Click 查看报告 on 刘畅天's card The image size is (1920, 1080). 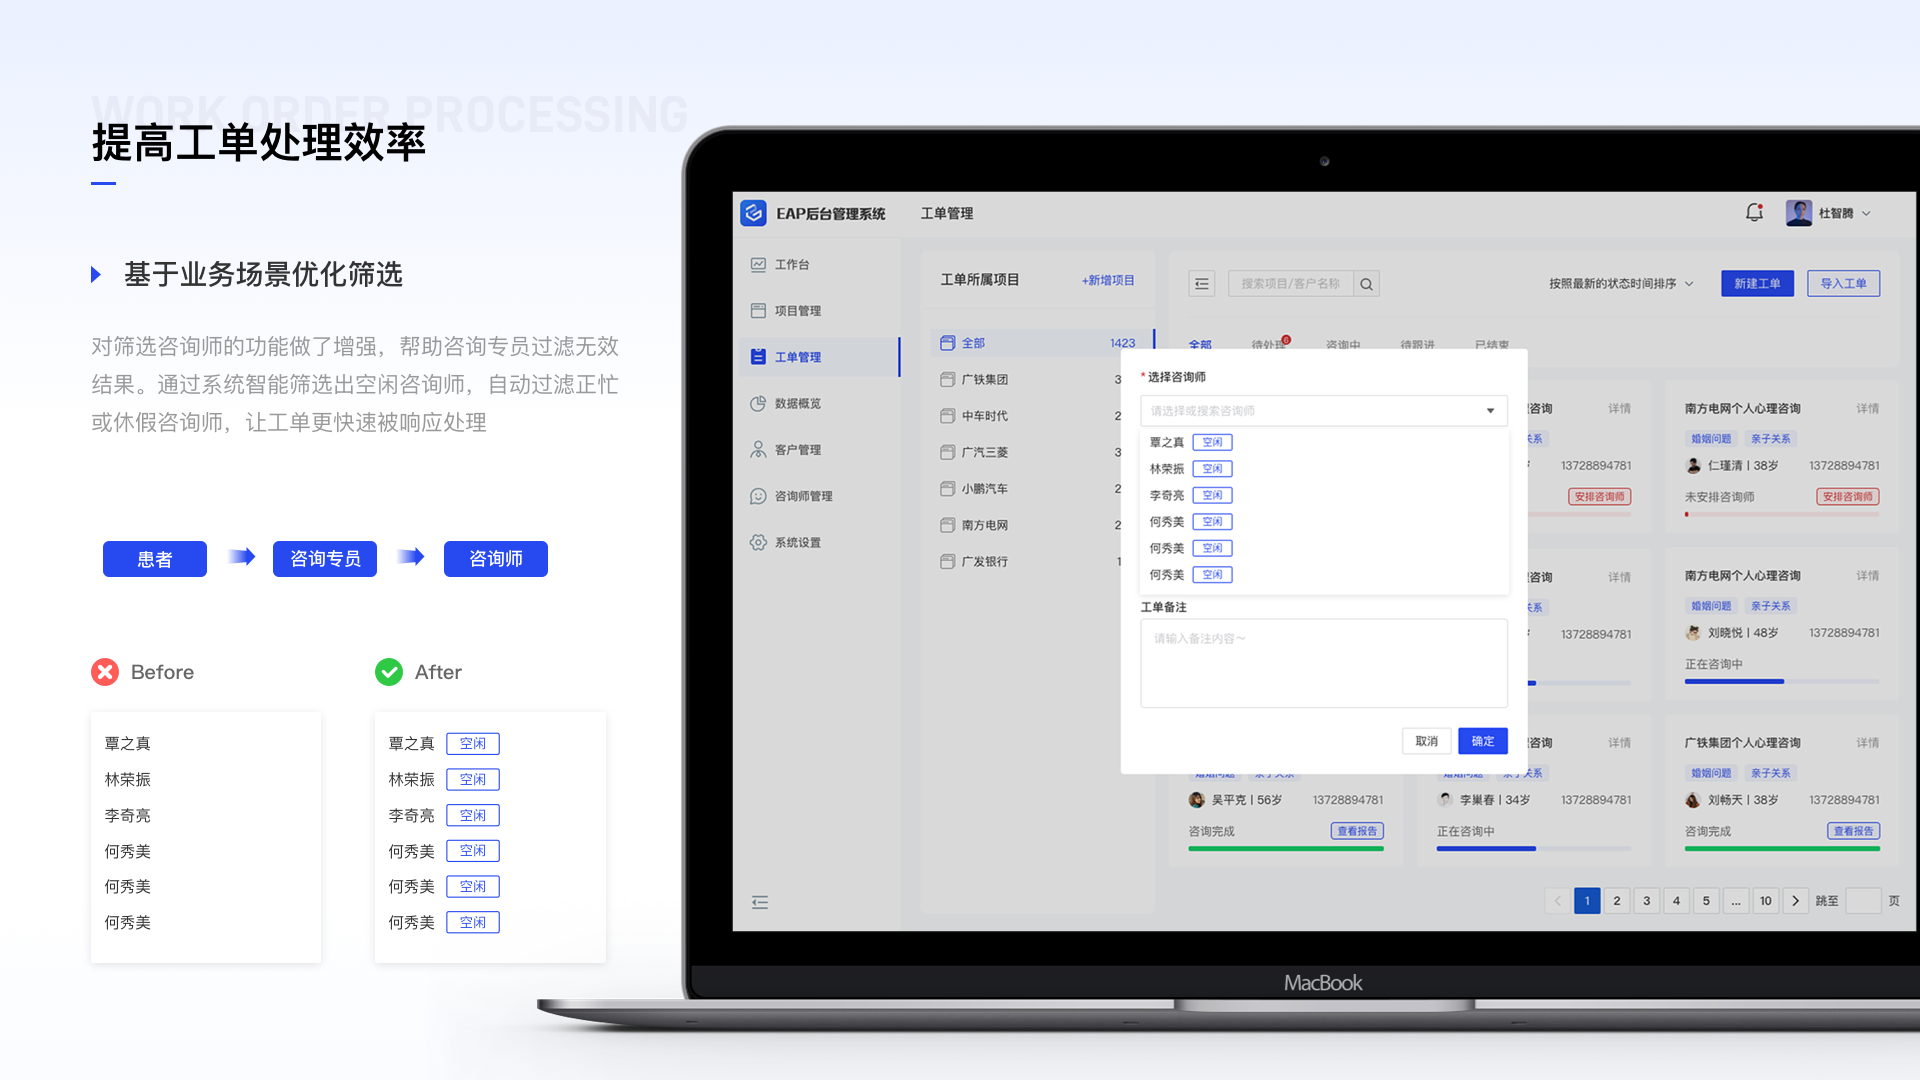tap(1854, 831)
